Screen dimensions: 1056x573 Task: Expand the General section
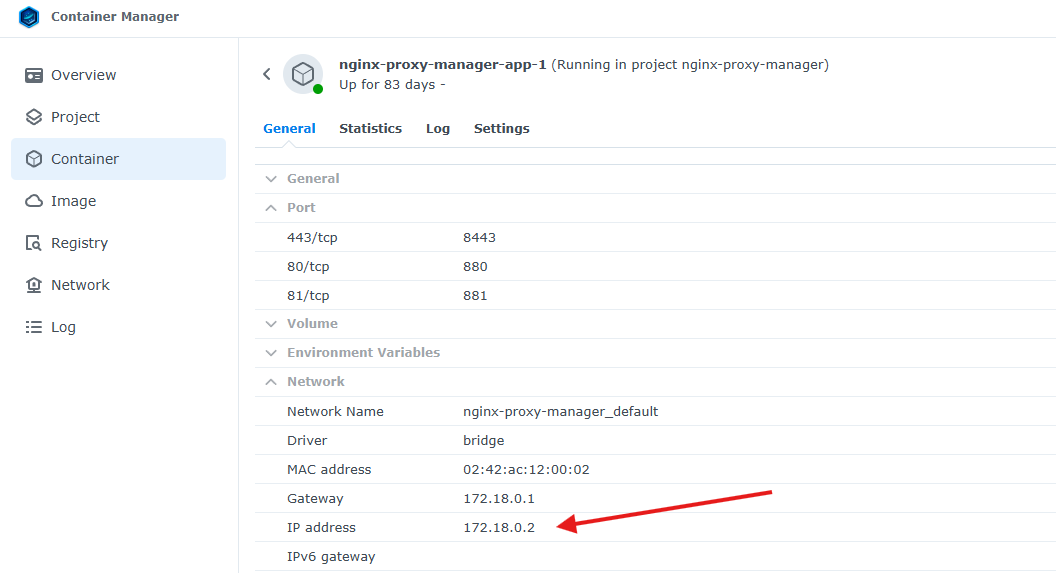[270, 178]
